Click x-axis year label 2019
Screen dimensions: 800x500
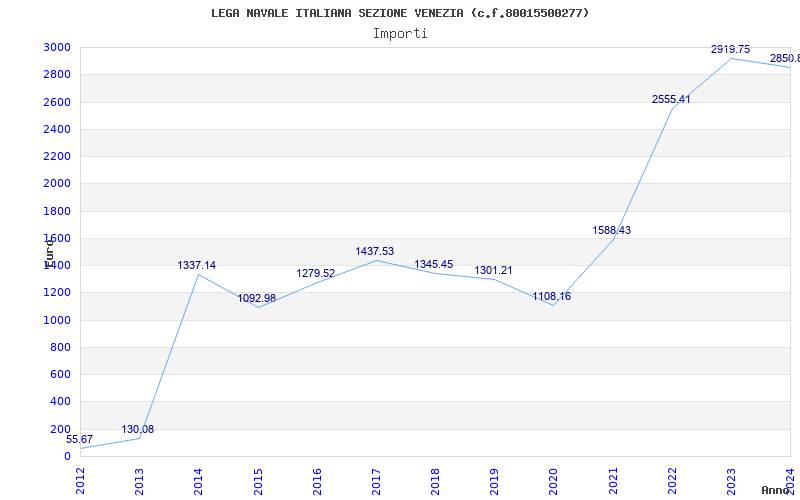[x=495, y=482]
